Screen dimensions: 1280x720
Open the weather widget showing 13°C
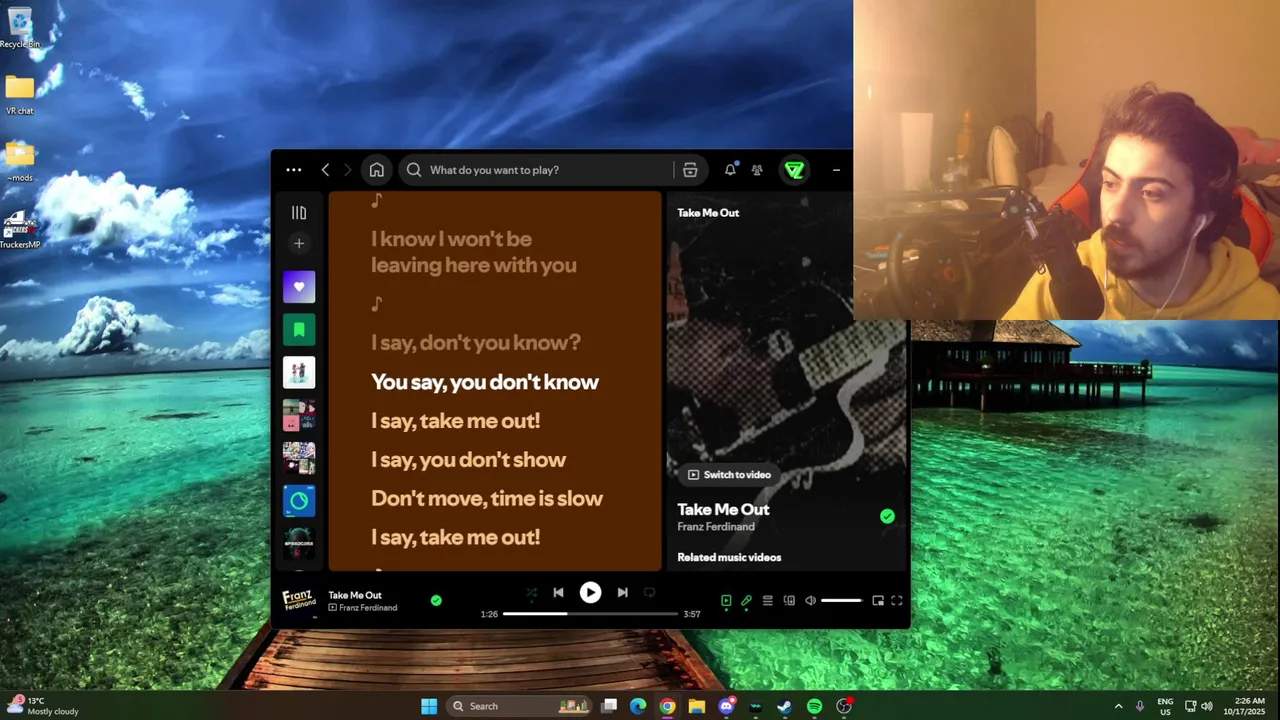[x=42, y=706]
